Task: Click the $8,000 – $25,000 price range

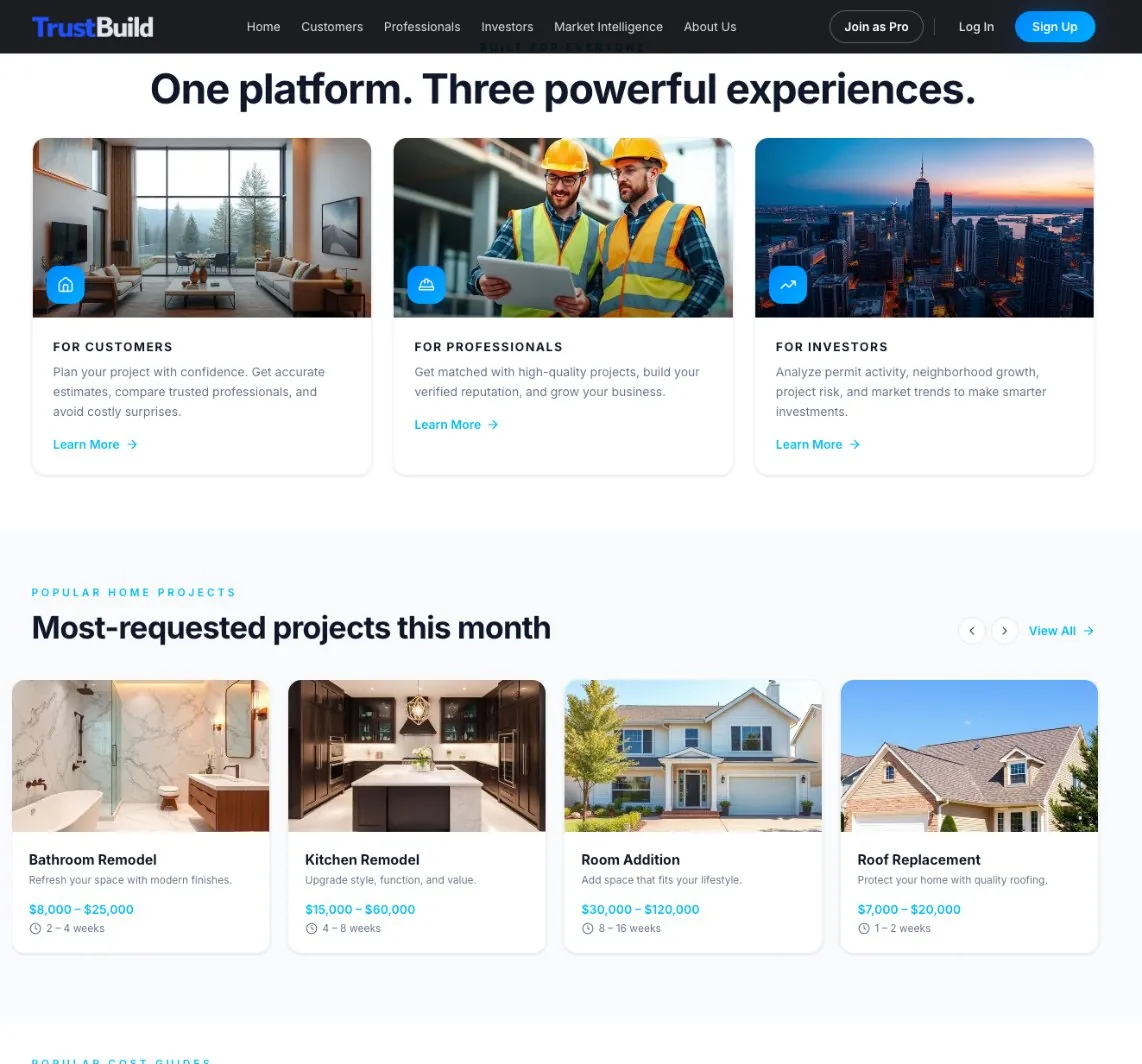Action: pyautogui.click(x=81, y=909)
